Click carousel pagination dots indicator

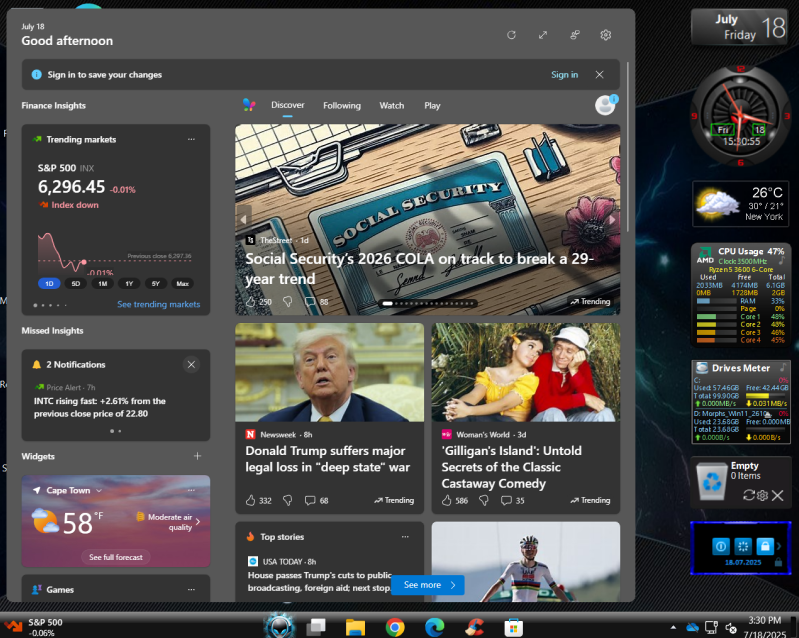click(x=428, y=303)
